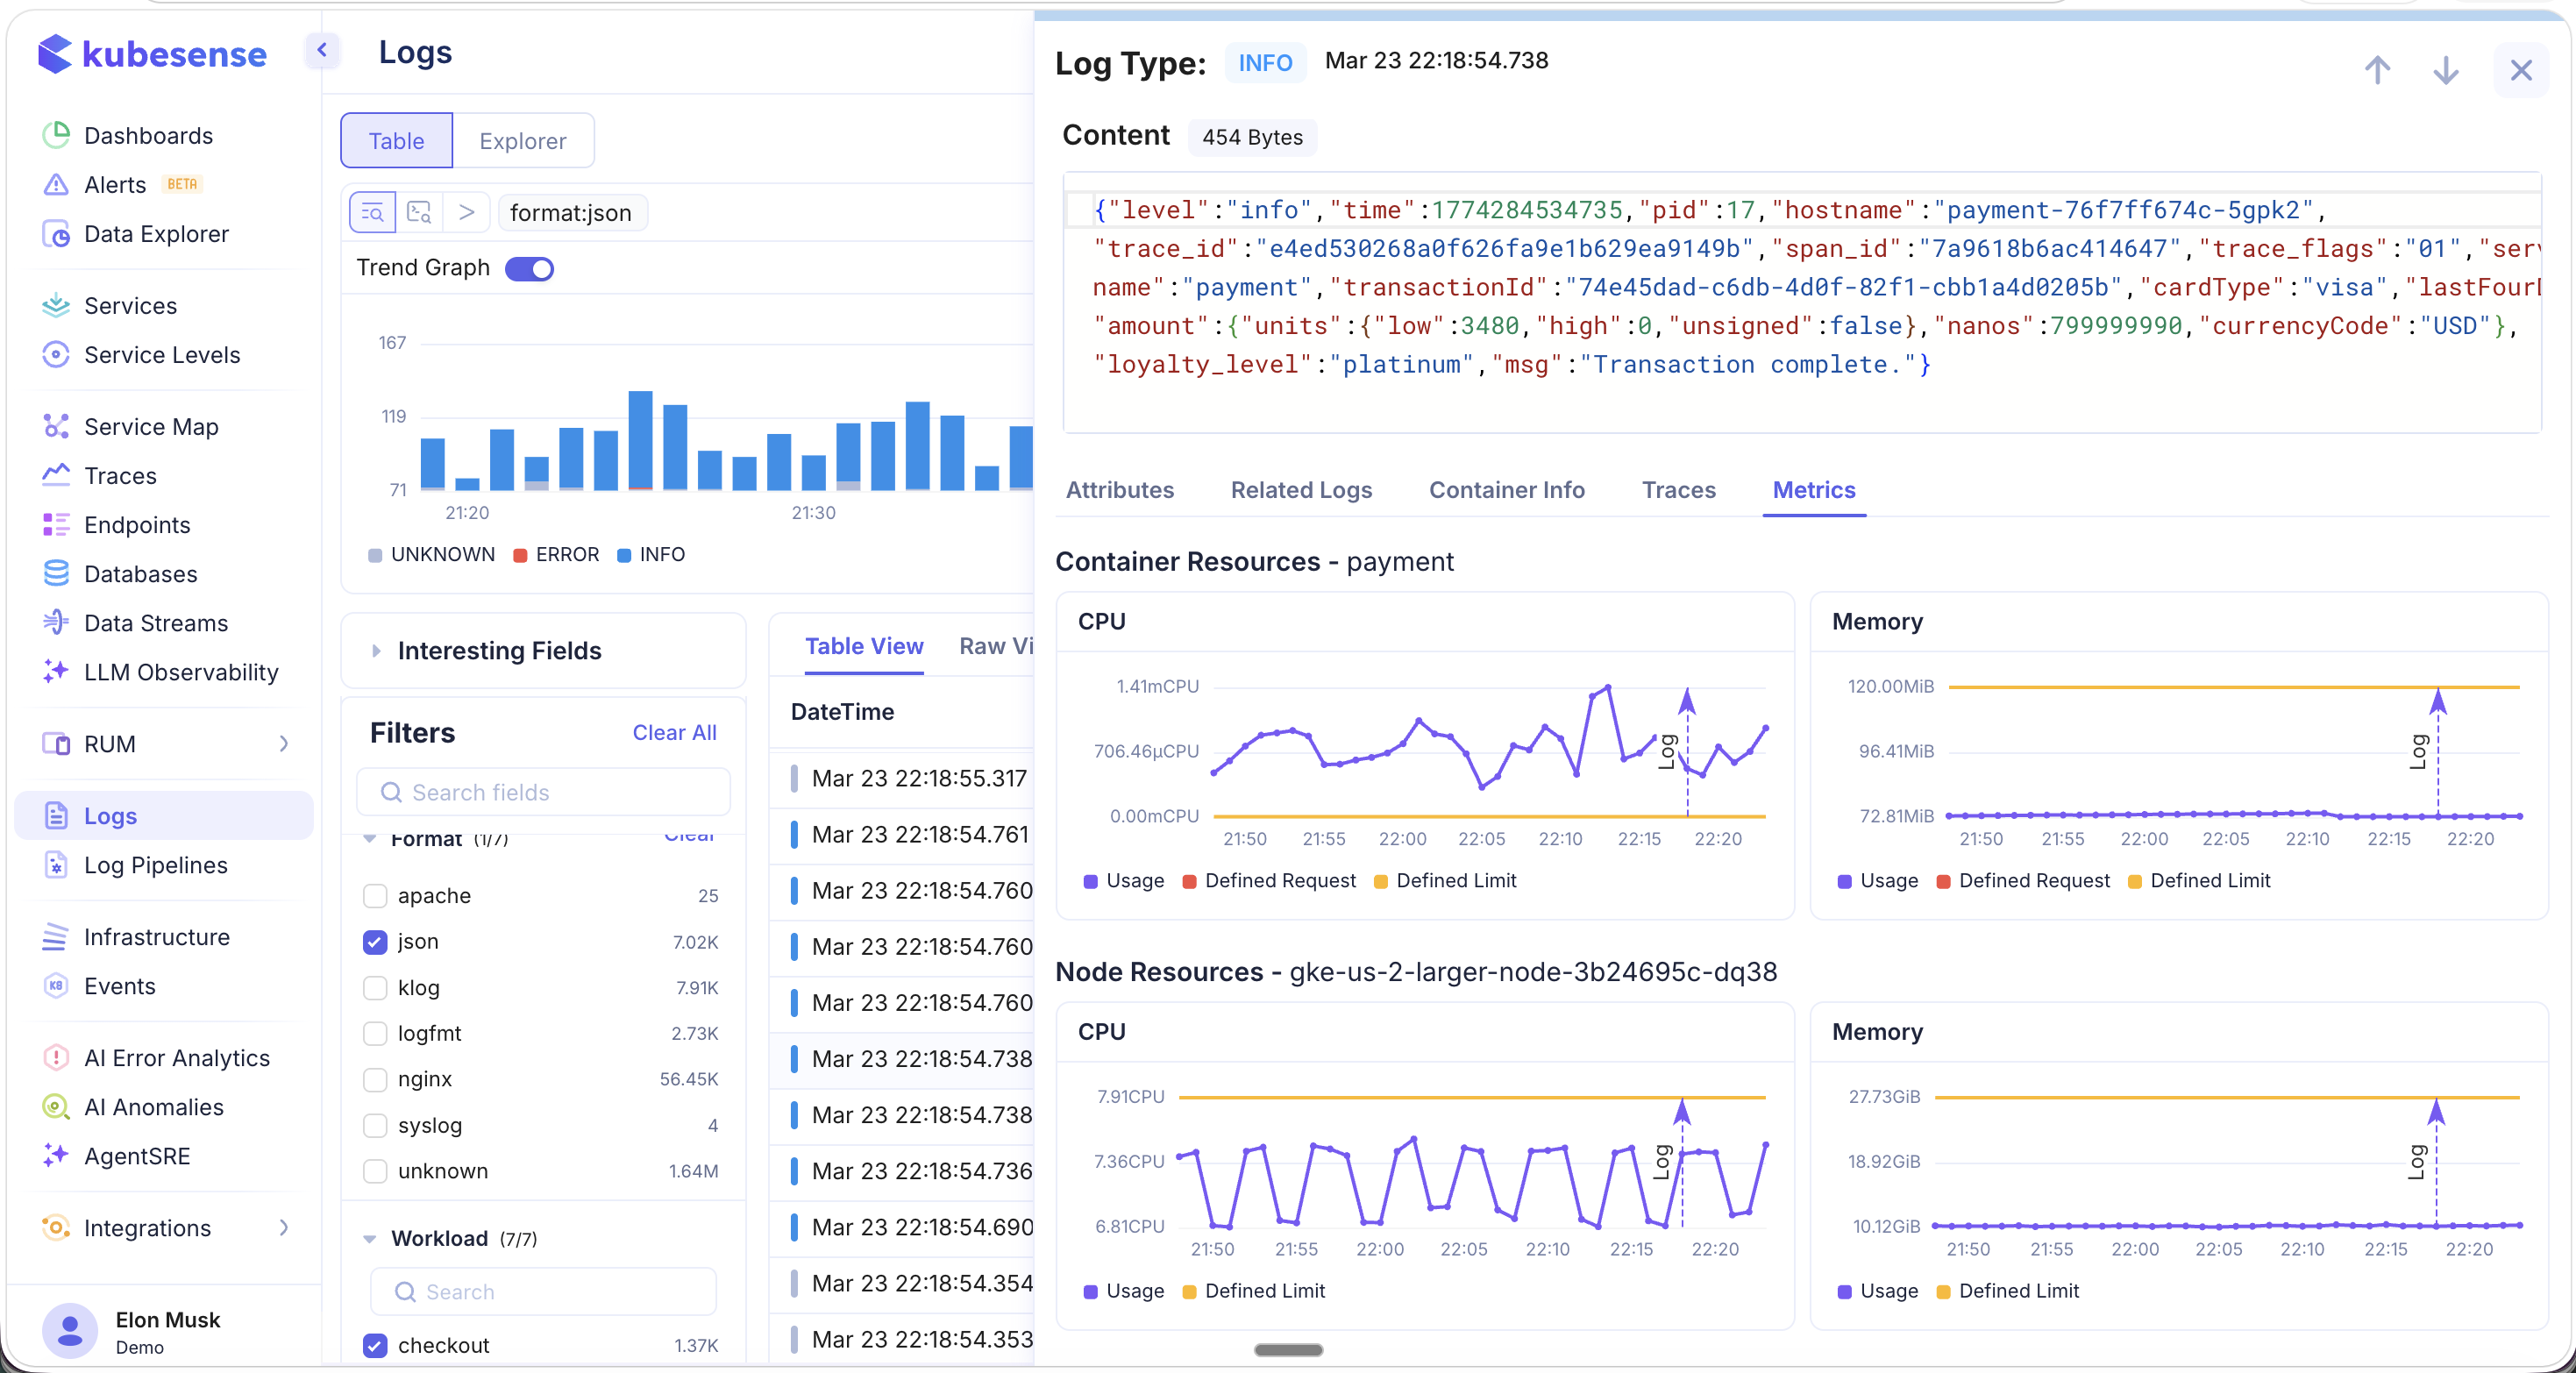Type in the fields search box
The image size is (2576, 1373).
coord(543,792)
